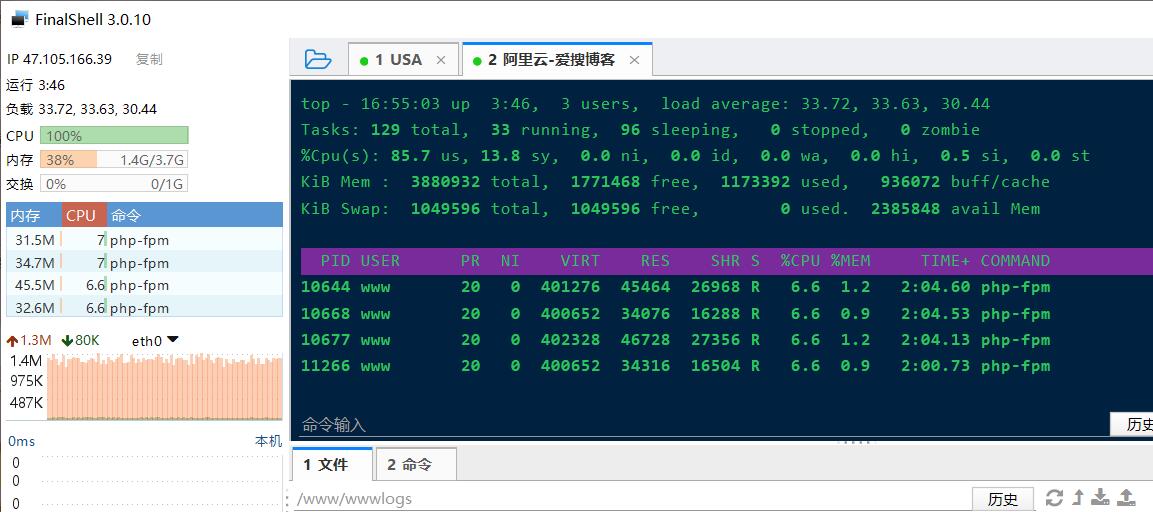The width and height of the screenshot is (1153, 512).
Task: Click PID 10668 in terminal
Action: tap(325, 313)
